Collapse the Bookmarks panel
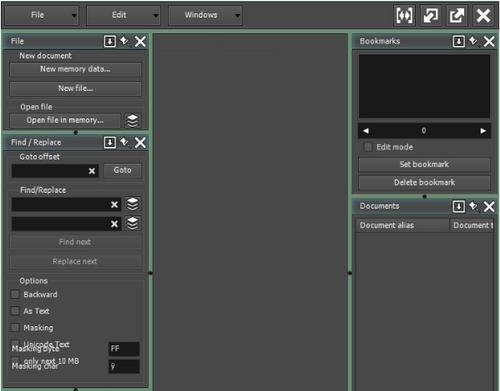This screenshot has height=391, width=500. 459,41
